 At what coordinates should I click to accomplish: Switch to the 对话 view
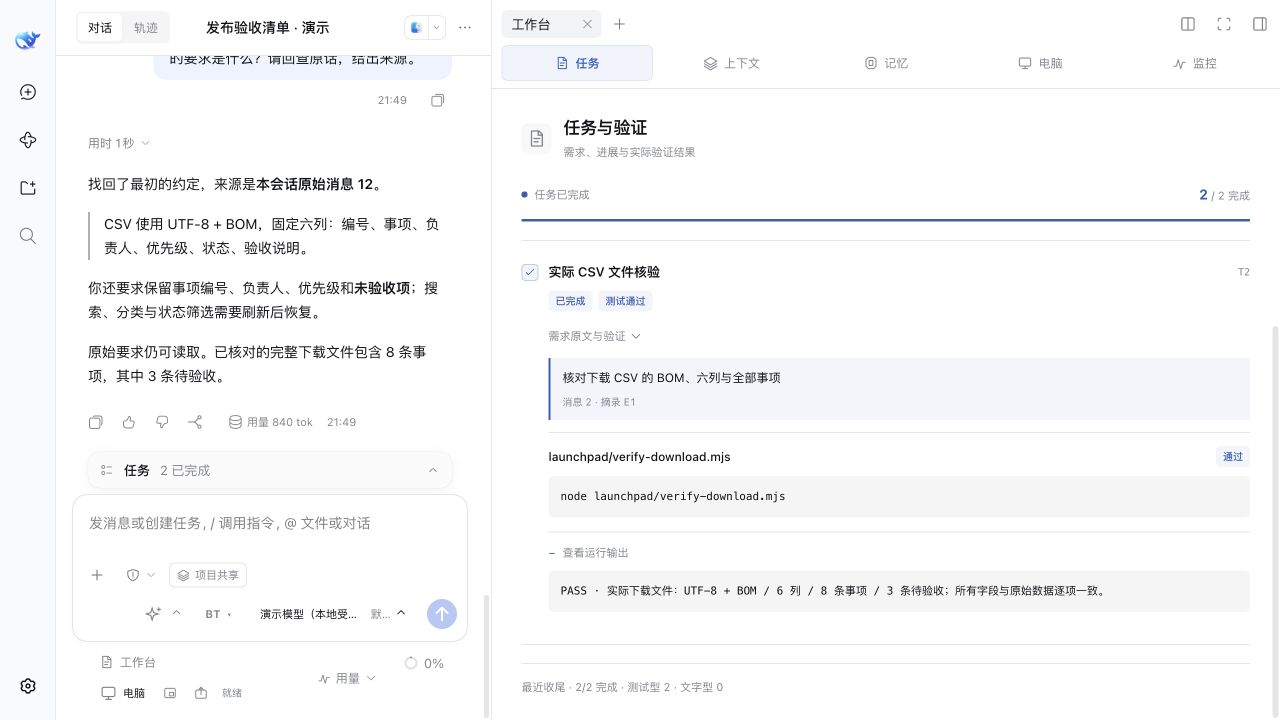[x=100, y=28]
